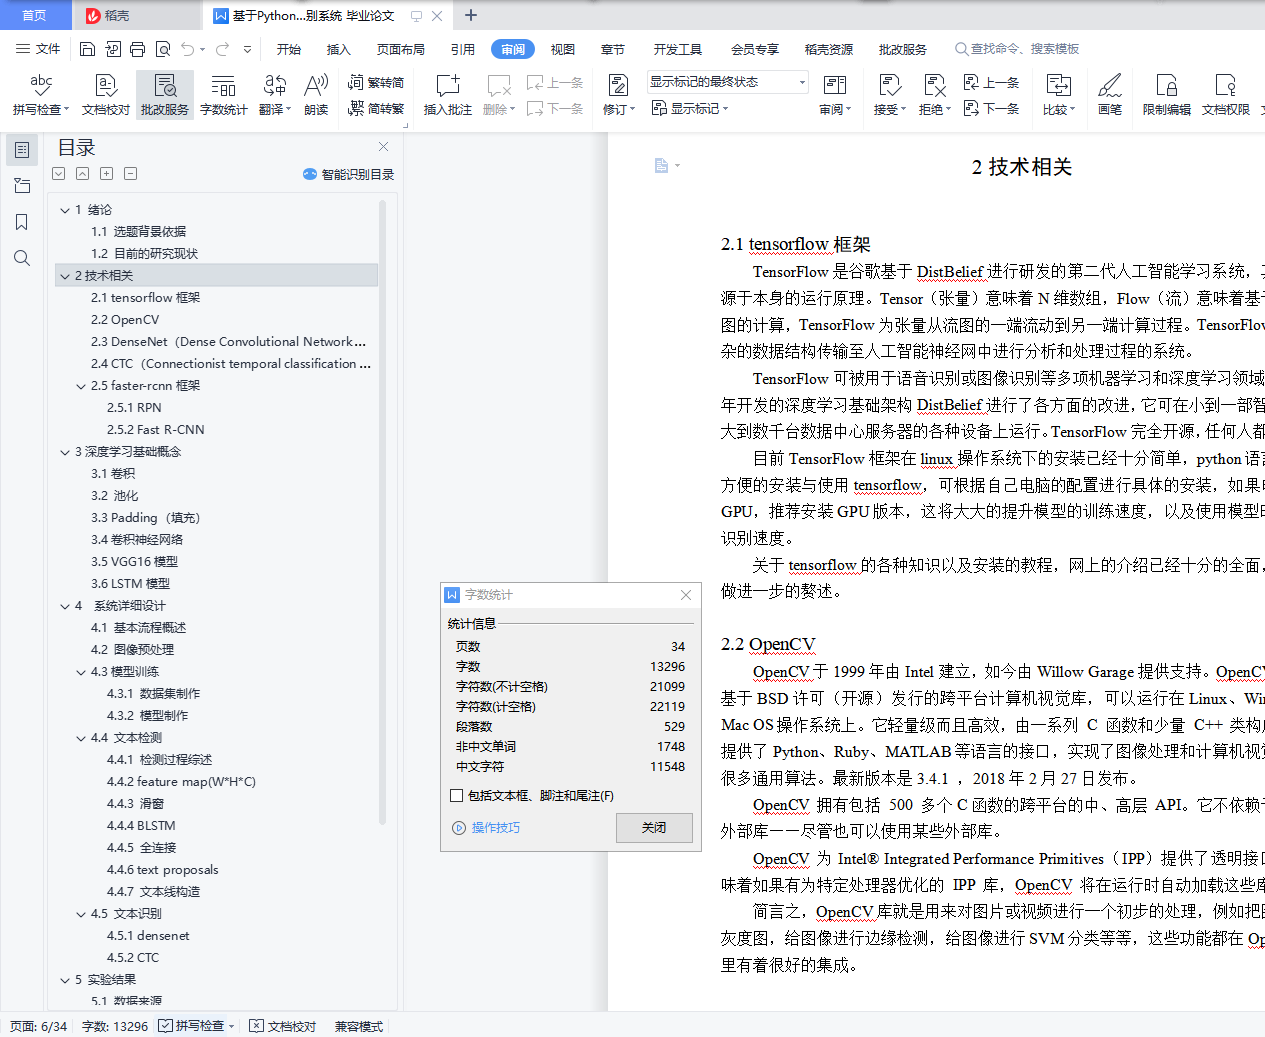
Task: Jump to 2.2 OpenCV in the outline
Action: pyautogui.click(x=125, y=320)
